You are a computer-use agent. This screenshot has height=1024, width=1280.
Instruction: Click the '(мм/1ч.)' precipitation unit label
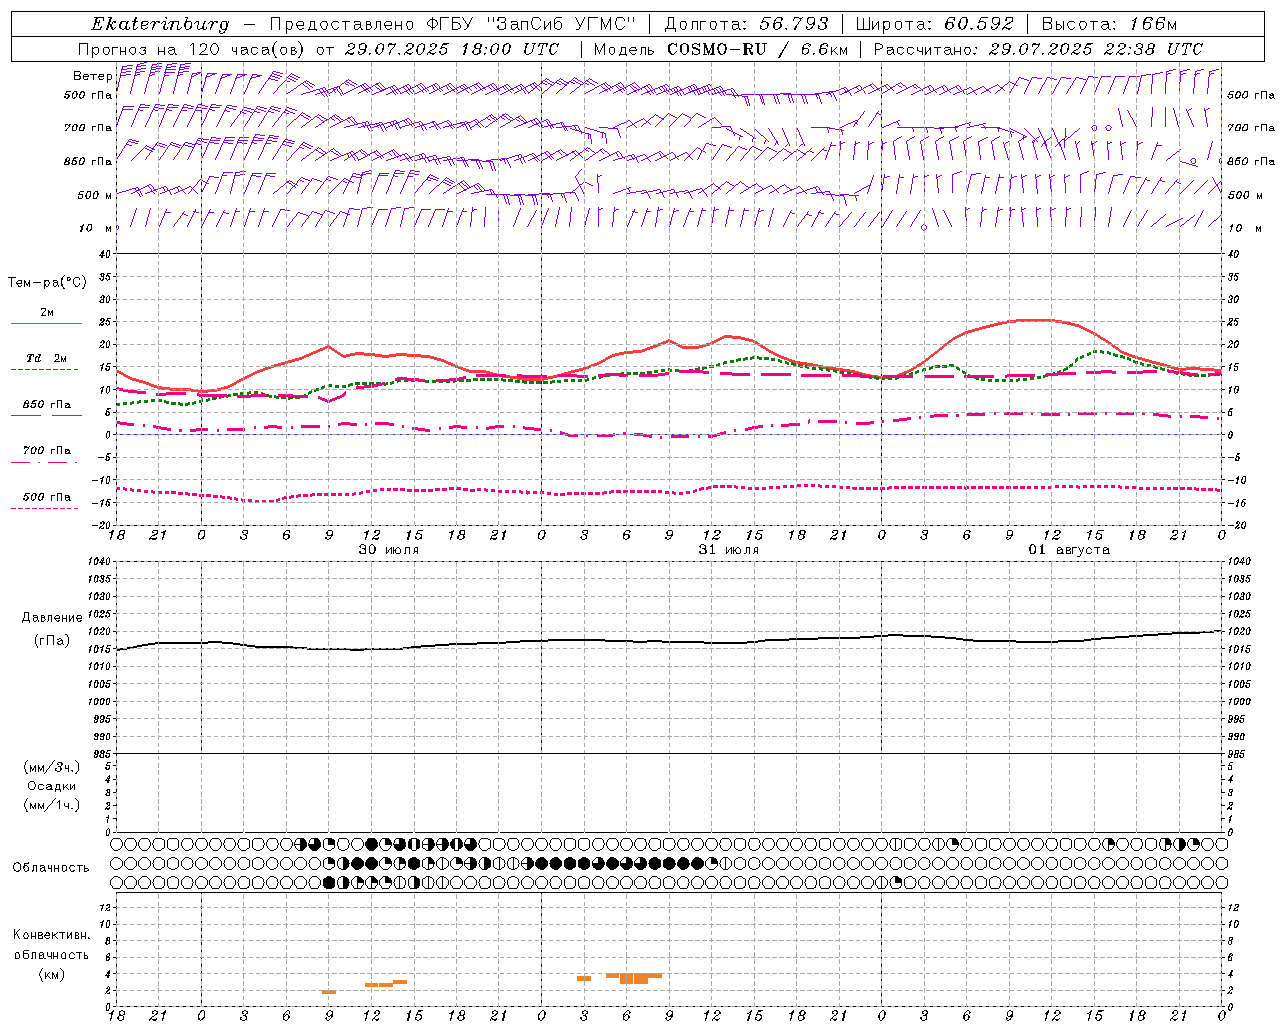(52, 805)
